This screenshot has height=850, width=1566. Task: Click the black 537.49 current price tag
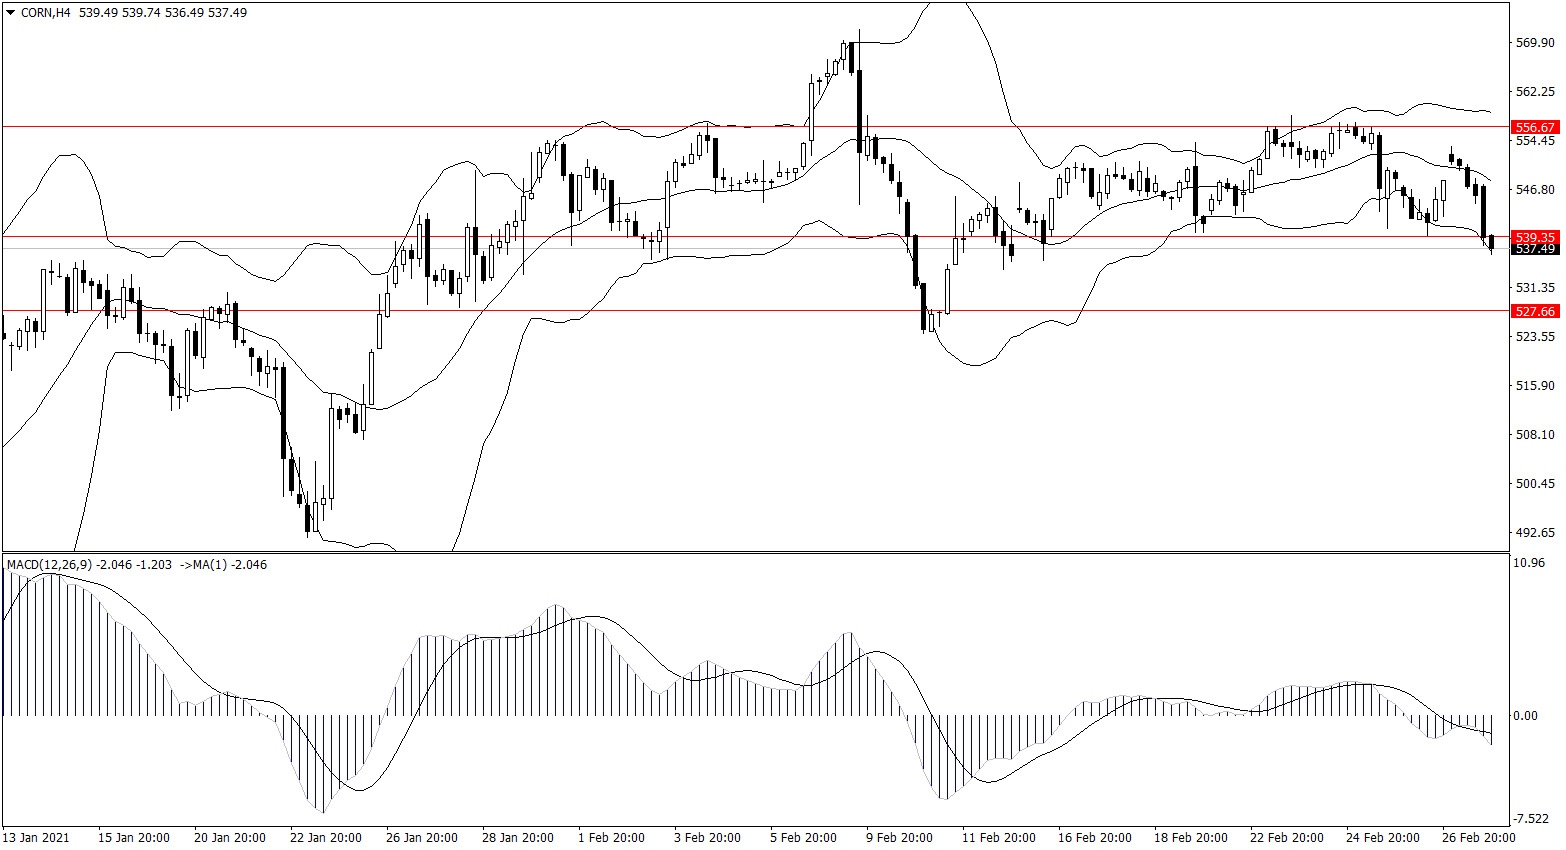coord(1535,249)
